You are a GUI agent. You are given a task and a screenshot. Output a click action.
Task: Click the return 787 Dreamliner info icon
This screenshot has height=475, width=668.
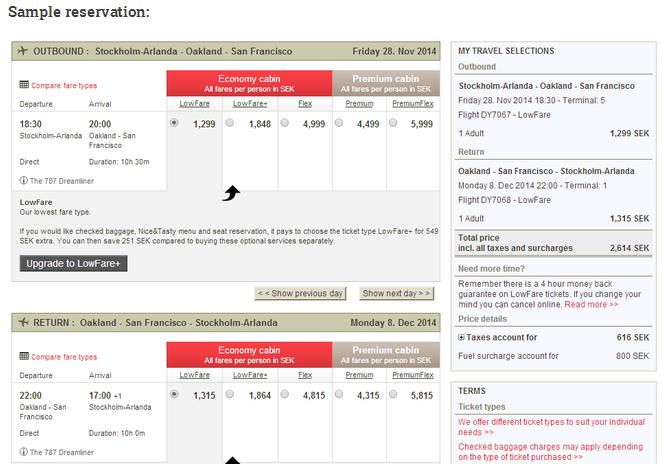click(23, 452)
